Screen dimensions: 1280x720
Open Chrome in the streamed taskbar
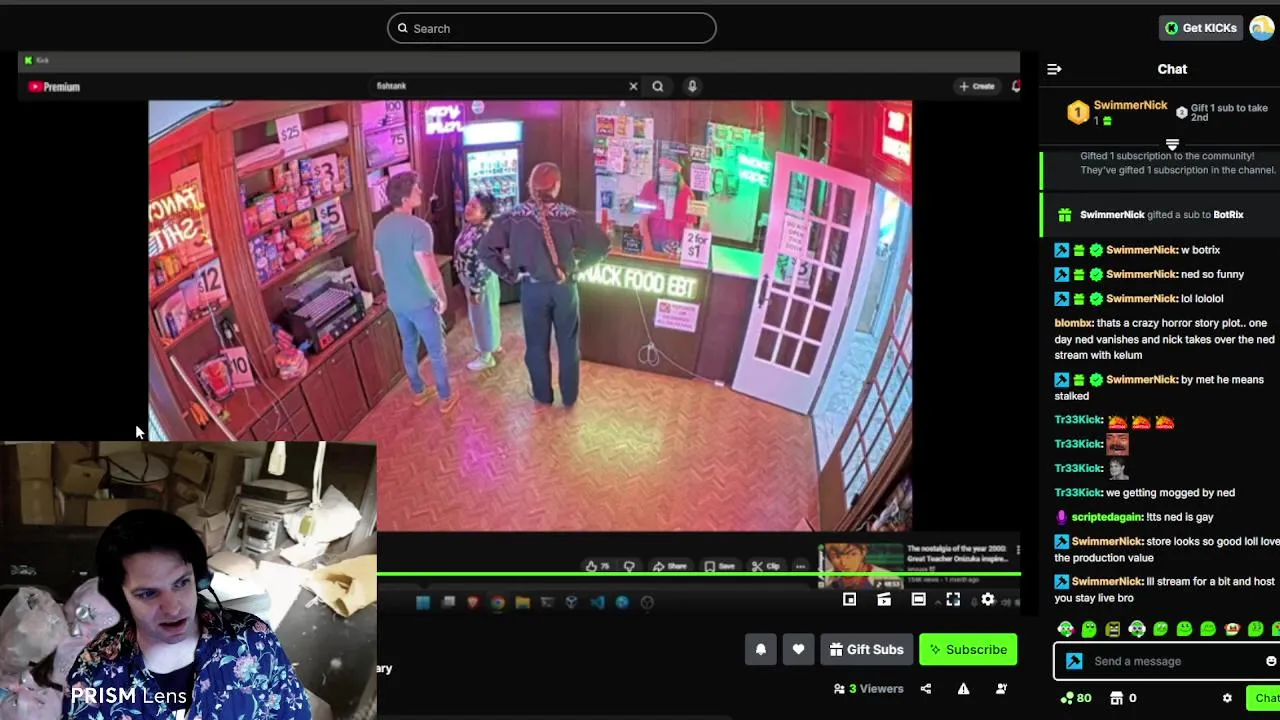497,602
